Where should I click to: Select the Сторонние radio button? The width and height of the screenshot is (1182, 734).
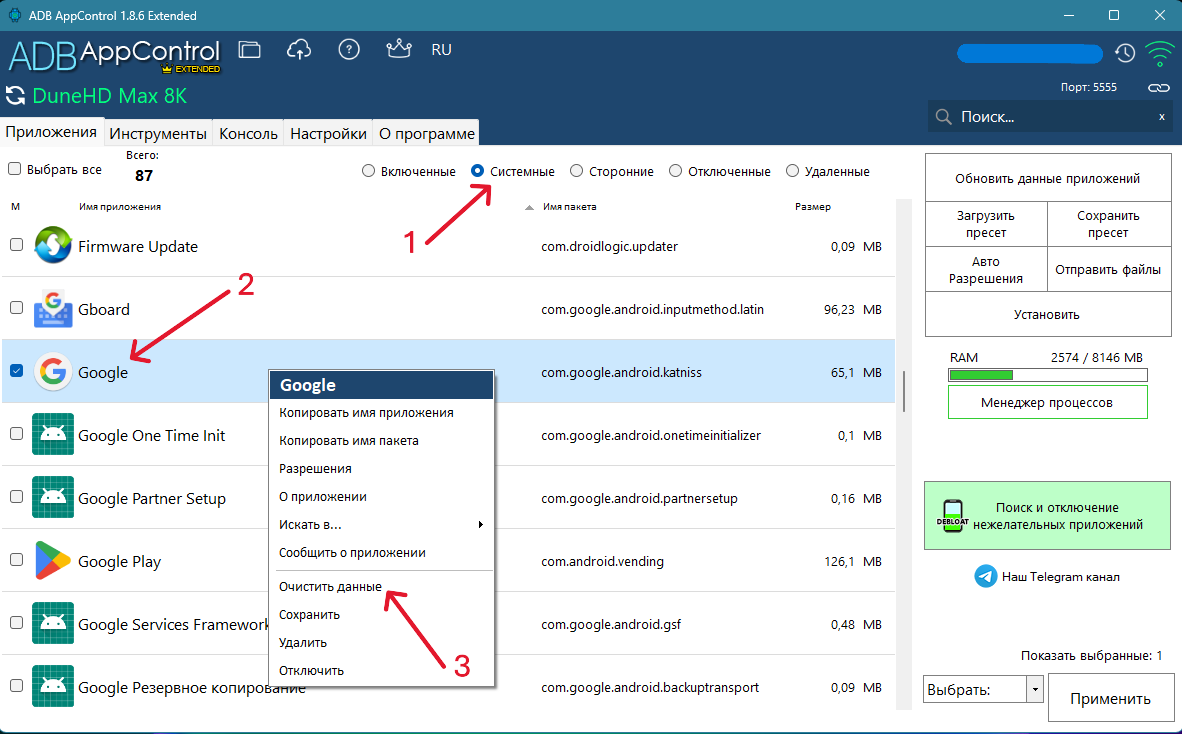[577, 171]
